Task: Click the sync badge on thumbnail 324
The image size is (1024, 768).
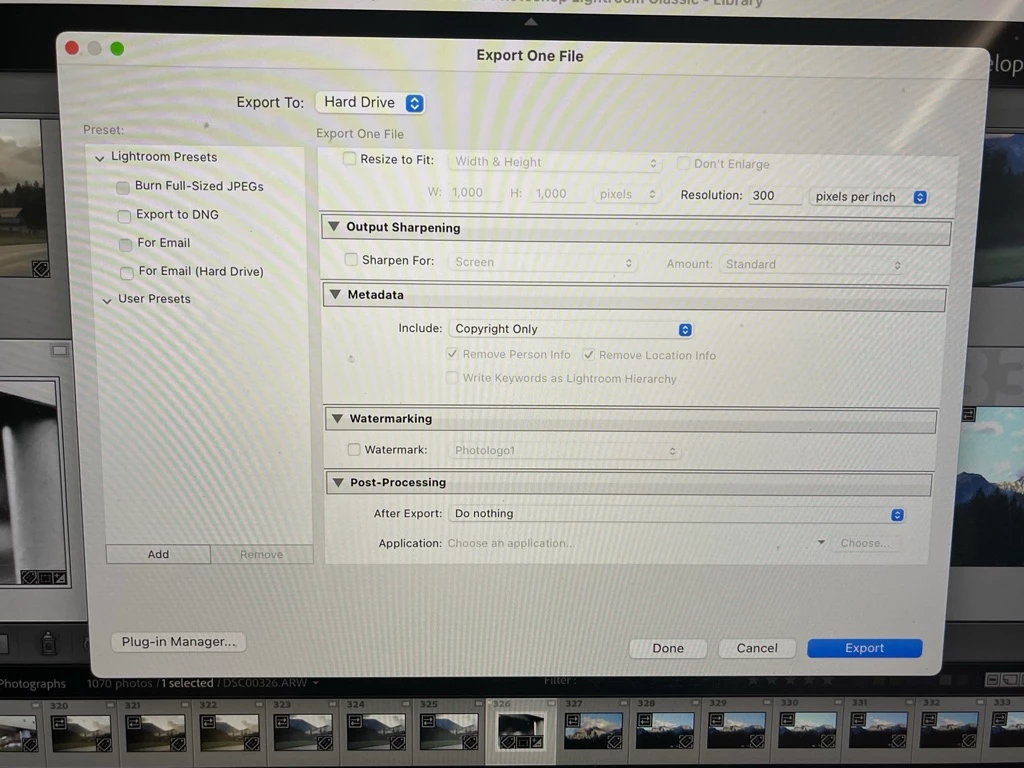Action: (x=355, y=721)
